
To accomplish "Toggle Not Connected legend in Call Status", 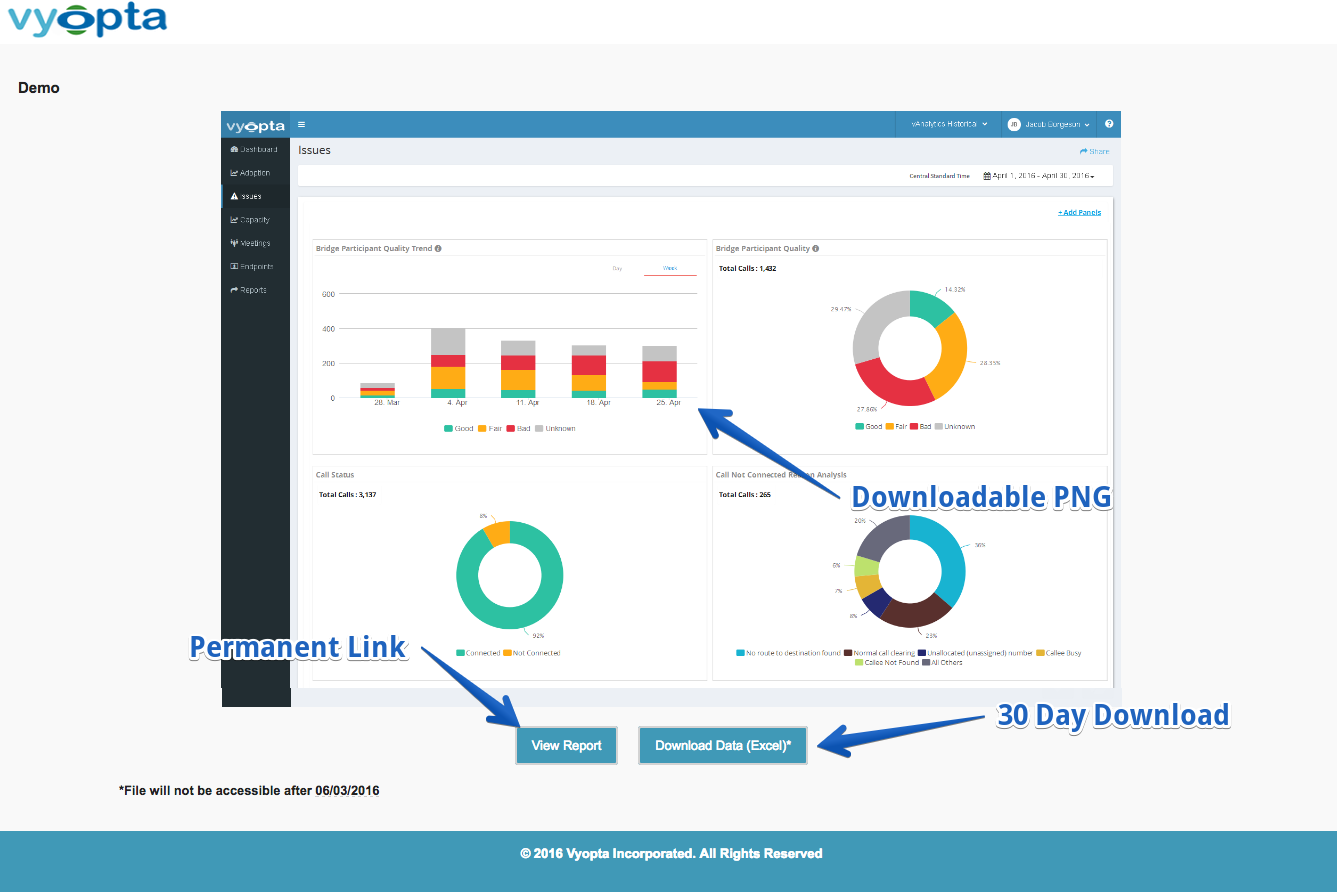I will point(532,653).
